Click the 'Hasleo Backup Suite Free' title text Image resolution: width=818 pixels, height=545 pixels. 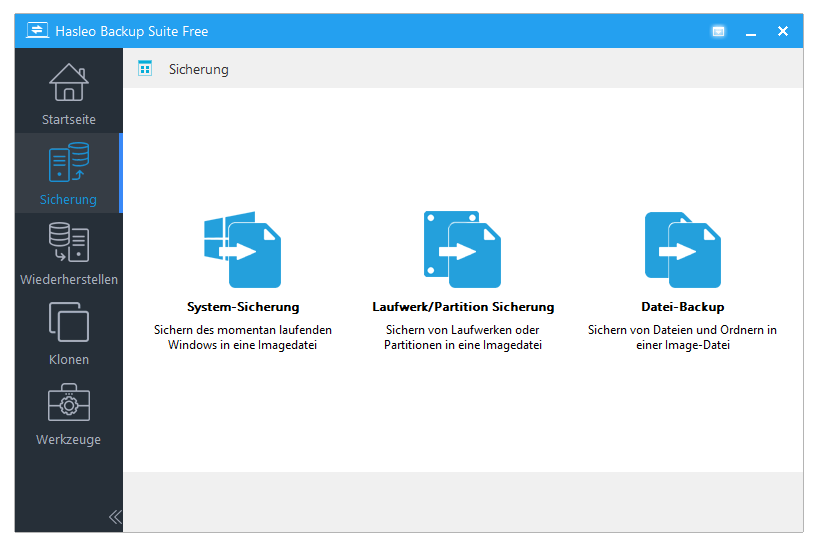pos(131,31)
